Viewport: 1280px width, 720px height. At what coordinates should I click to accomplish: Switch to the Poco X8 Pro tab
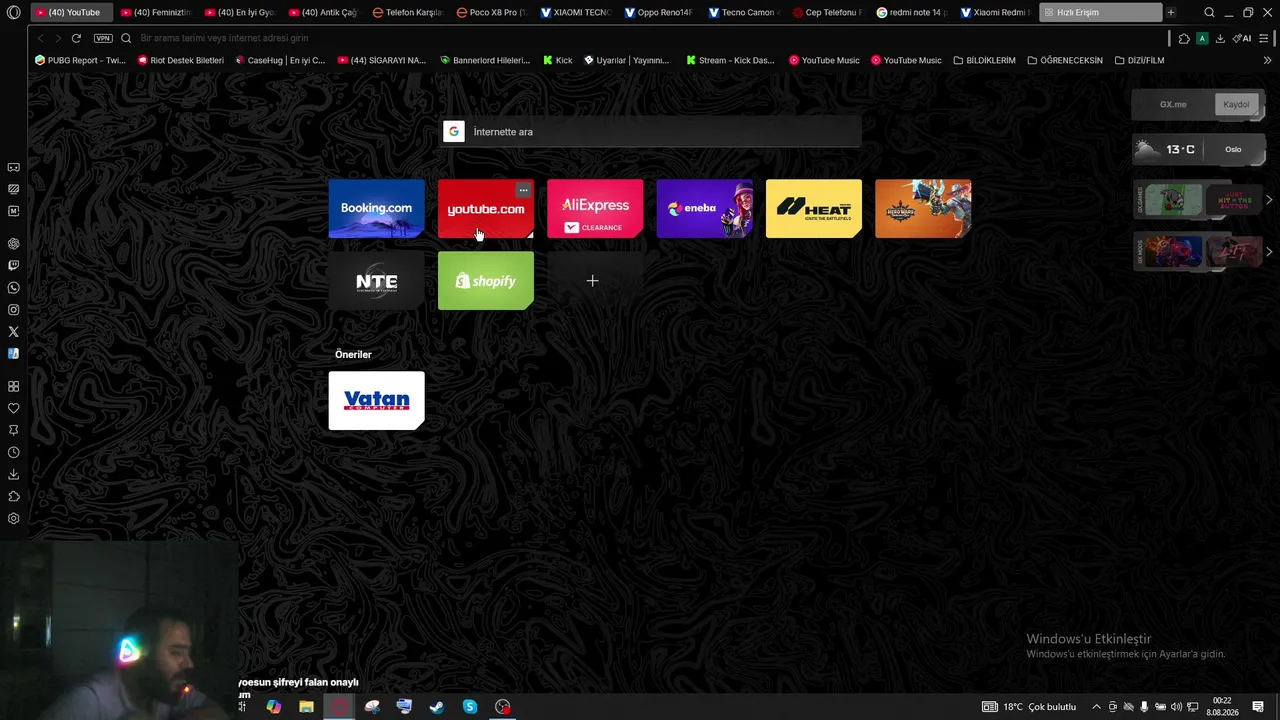pyautogui.click(x=491, y=13)
